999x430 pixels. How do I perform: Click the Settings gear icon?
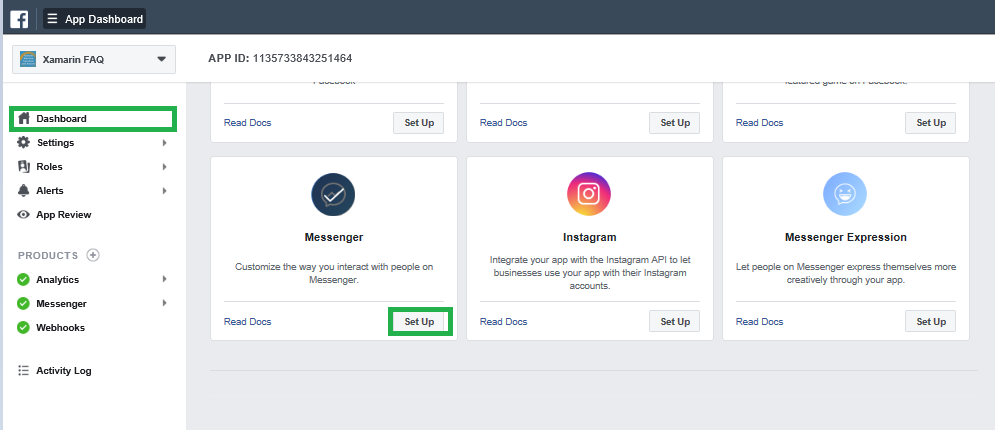(24, 142)
